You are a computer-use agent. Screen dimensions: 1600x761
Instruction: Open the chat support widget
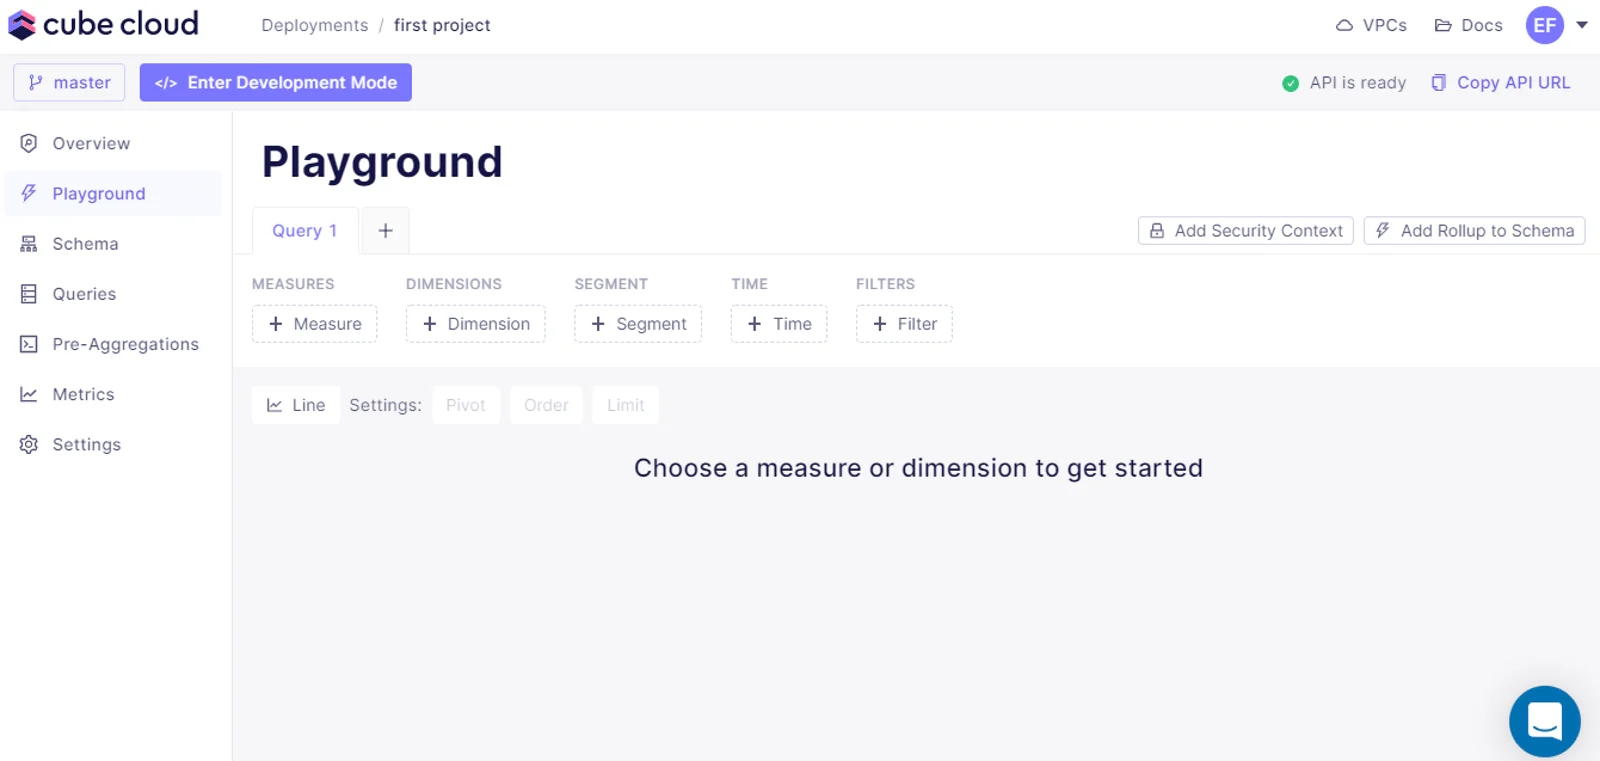1545,721
